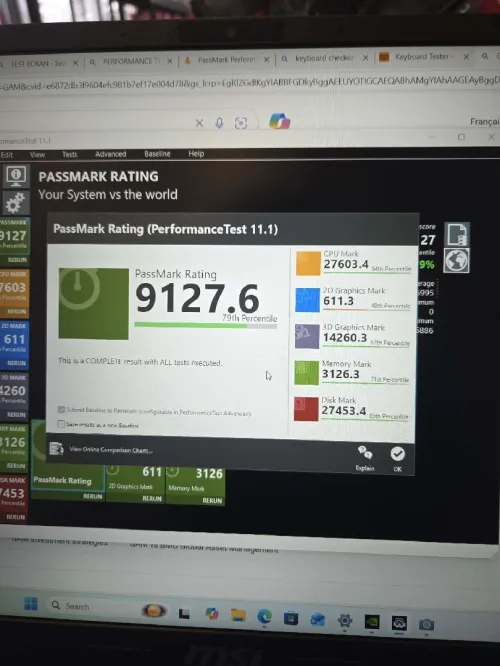Click RERUN on the Memory Mark 3126 sidebar tile
Image resolution: width=500 pixels, height=666 pixels.
(x=16, y=466)
